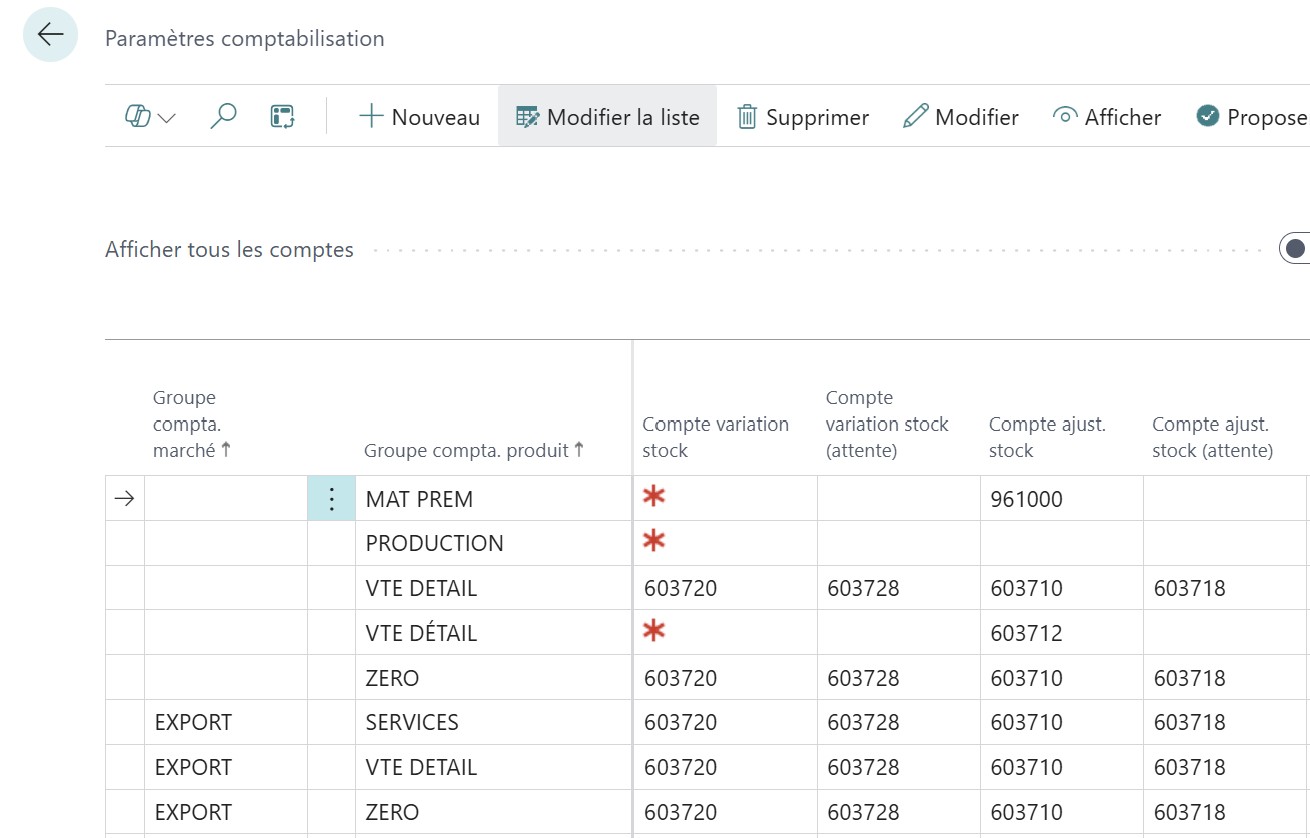Select the row arrow beside MAT PREM
The width and height of the screenshot is (1310, 838).
point(124,499)
